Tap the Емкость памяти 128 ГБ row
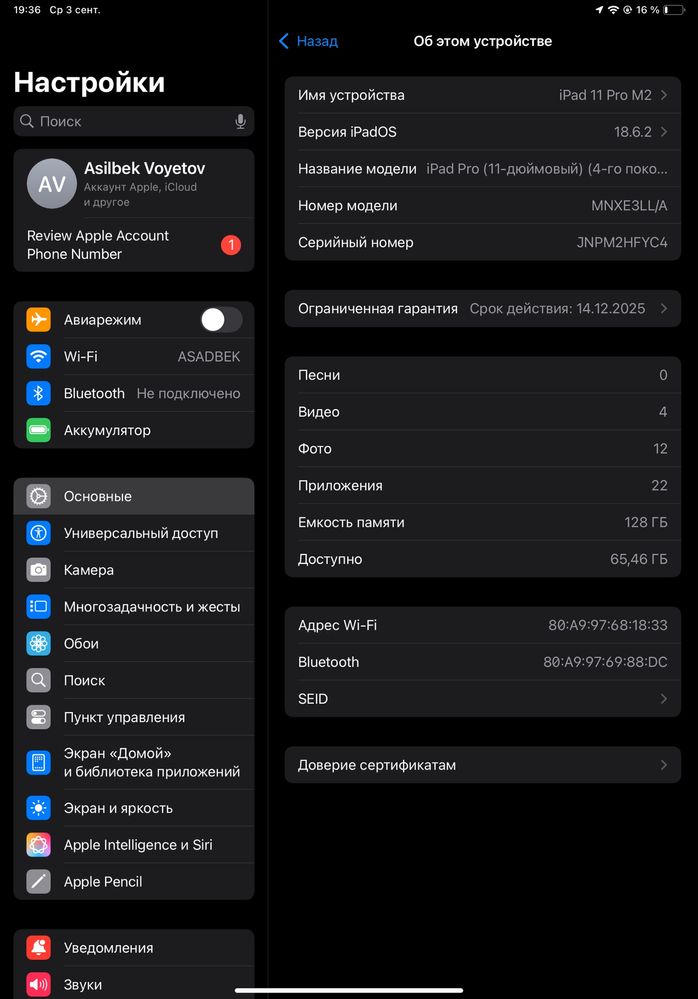 [483, 522]
